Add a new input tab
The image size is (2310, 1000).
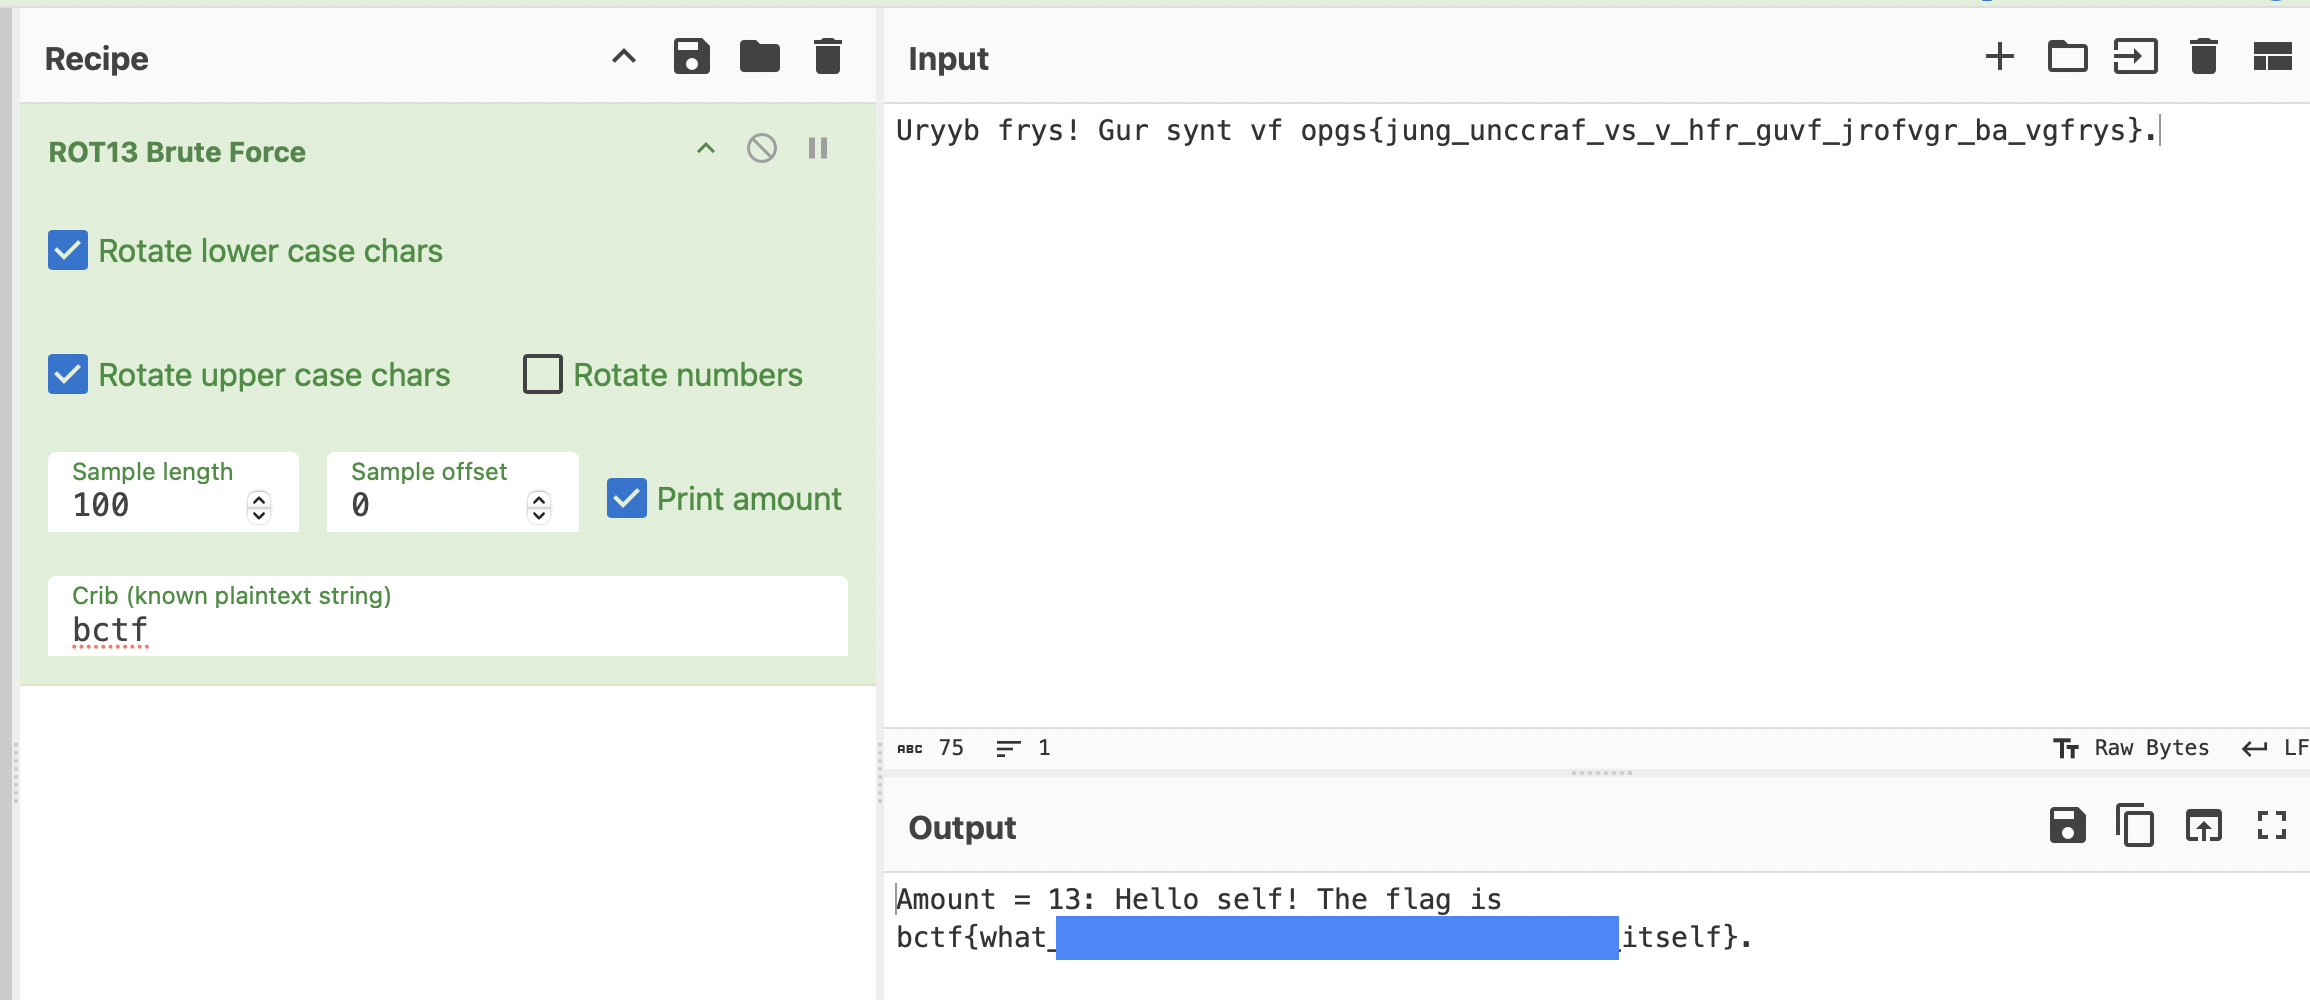coord(1999,57)
